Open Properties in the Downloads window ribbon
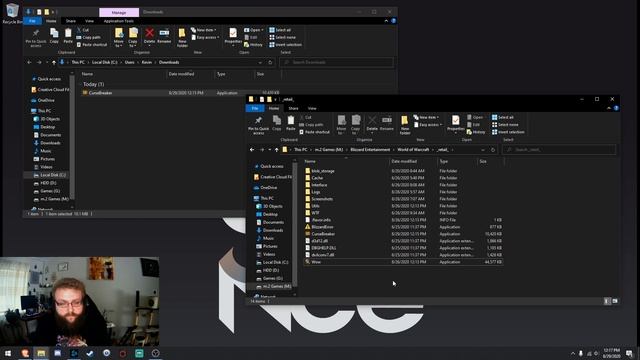Viewport: 640px width, 360px height. click(x=233, y=36)
